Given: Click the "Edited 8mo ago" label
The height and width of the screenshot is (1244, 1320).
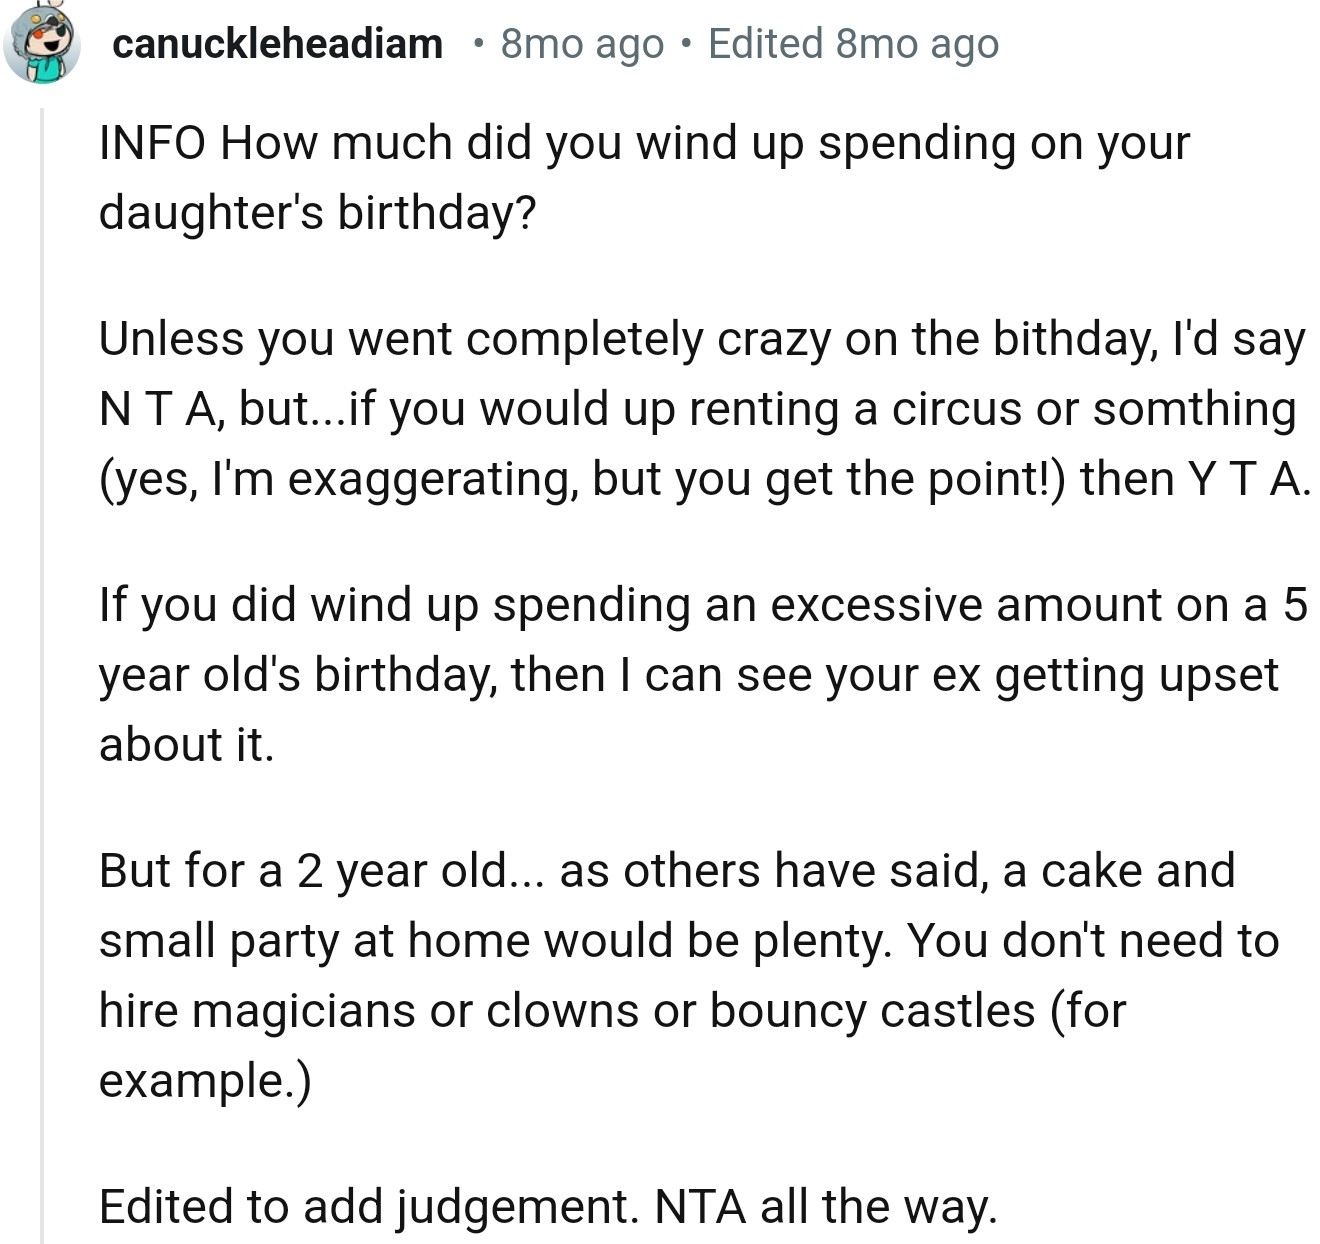Looking at the screenshot, I should pos(853,44).
